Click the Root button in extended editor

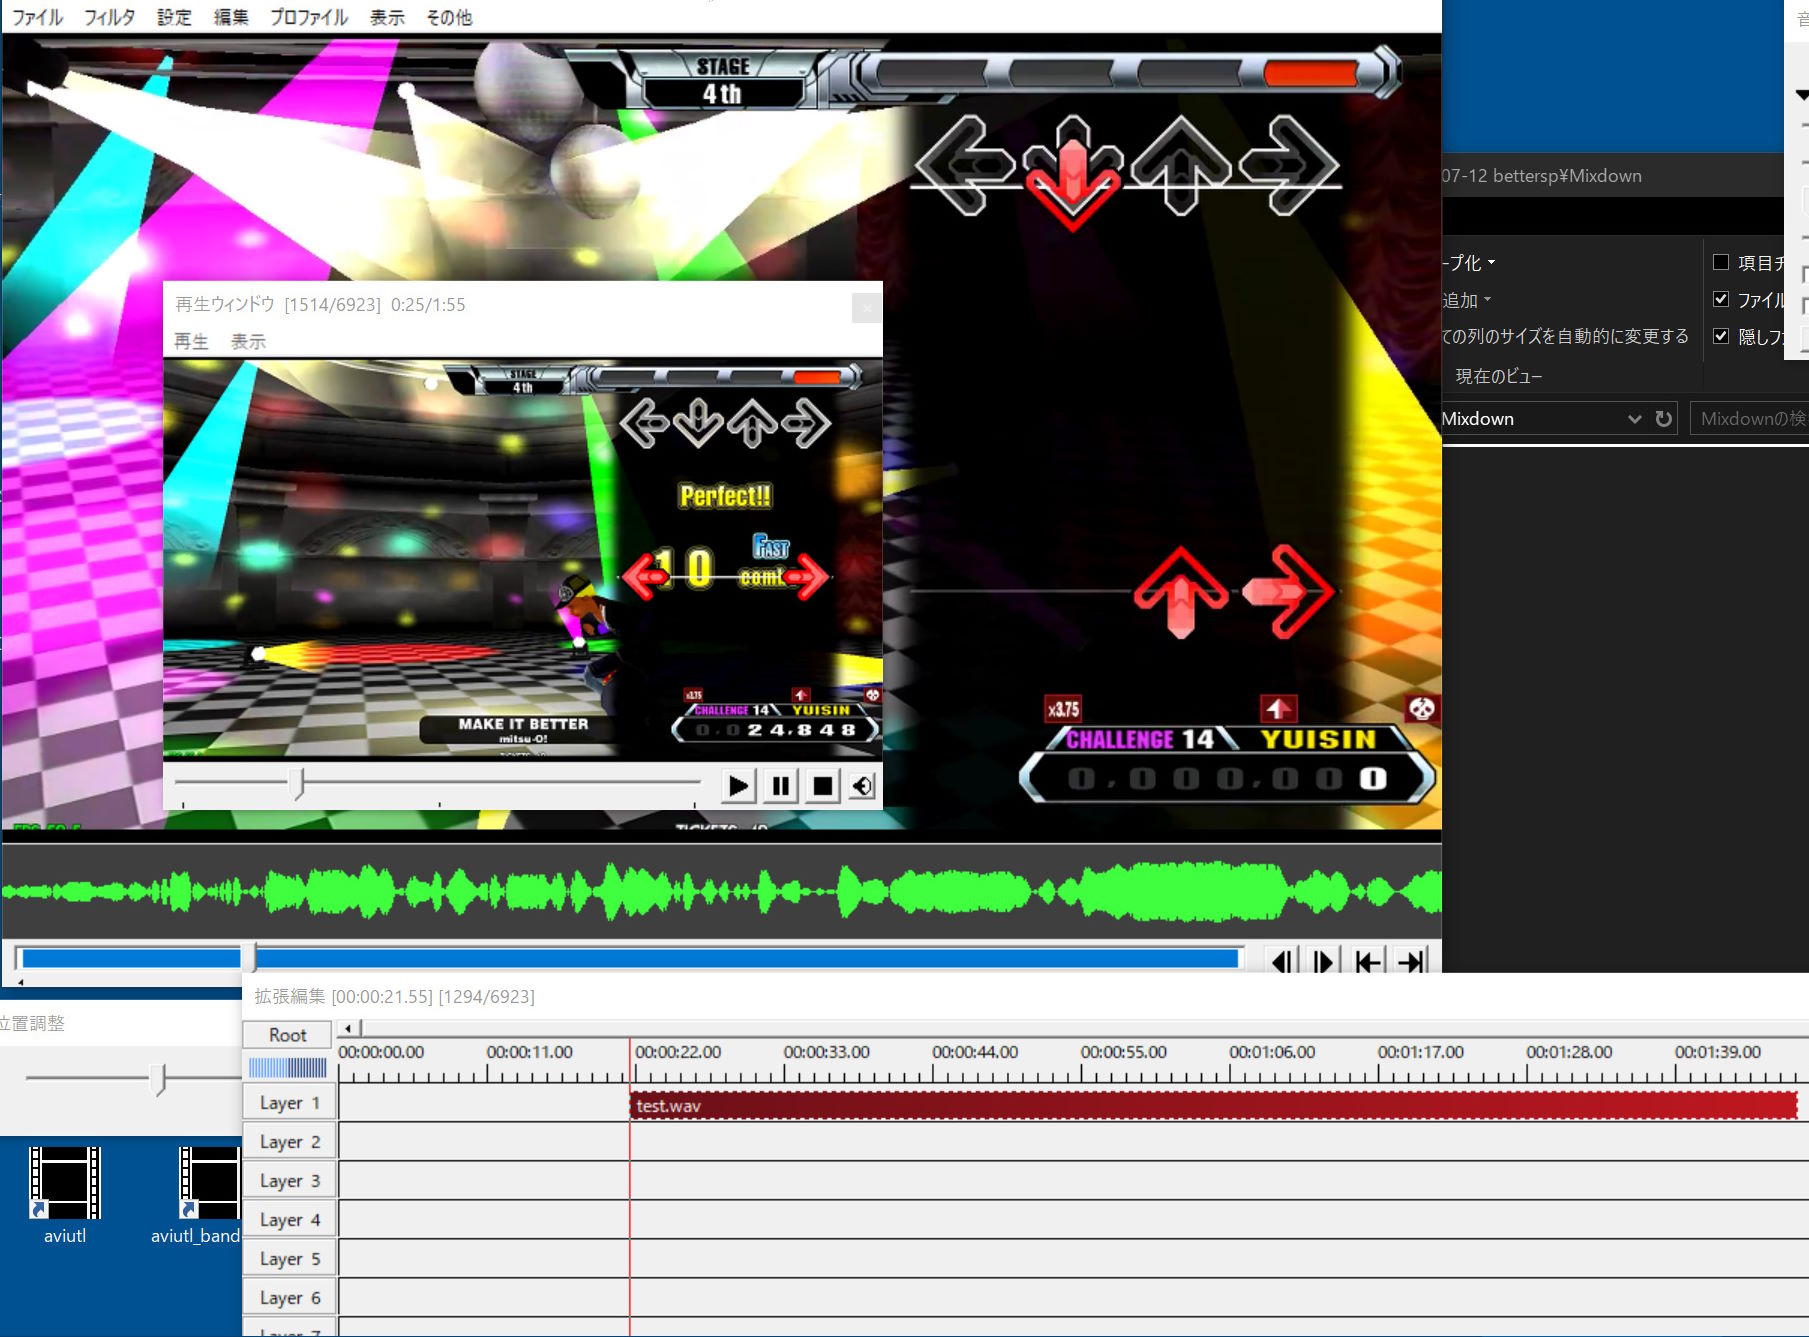click(x=288, y=1035)
